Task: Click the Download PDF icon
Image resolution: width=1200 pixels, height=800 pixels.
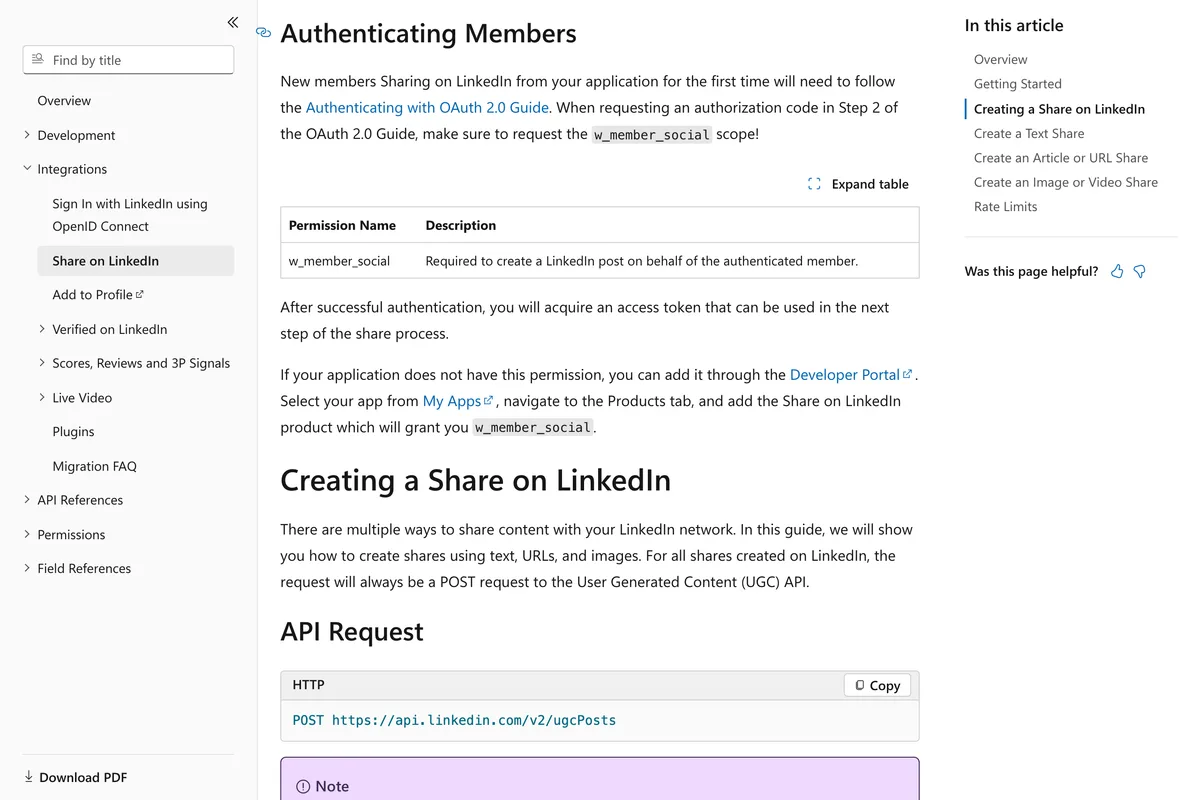Action: (x=29, y=777)
